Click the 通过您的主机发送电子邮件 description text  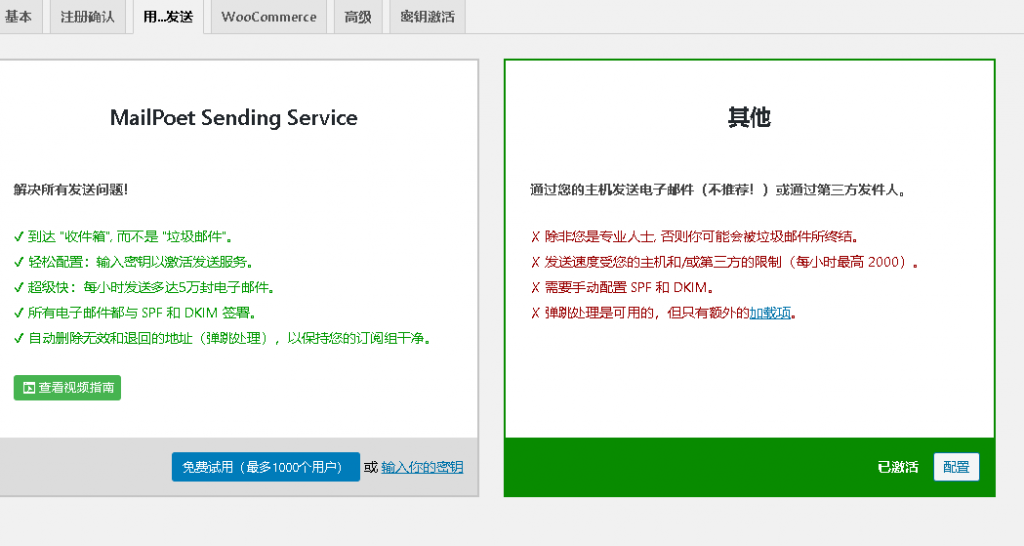pos(718,189)
